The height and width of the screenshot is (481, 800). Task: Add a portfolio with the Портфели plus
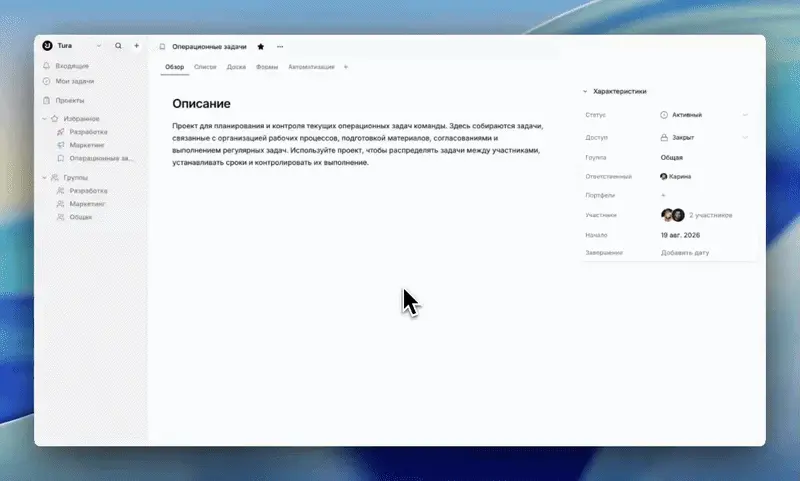pyautogui.click(x=663, y=195)
